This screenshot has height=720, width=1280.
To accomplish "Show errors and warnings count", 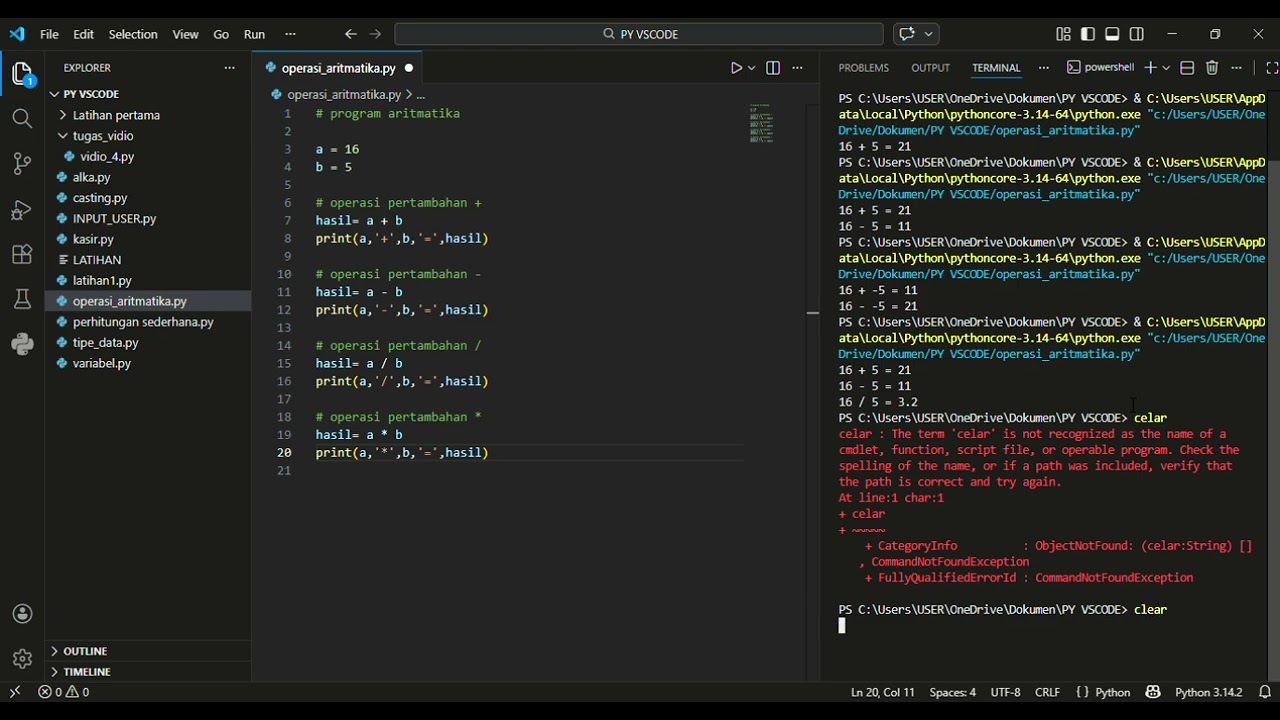I will (x=64, y=692).
